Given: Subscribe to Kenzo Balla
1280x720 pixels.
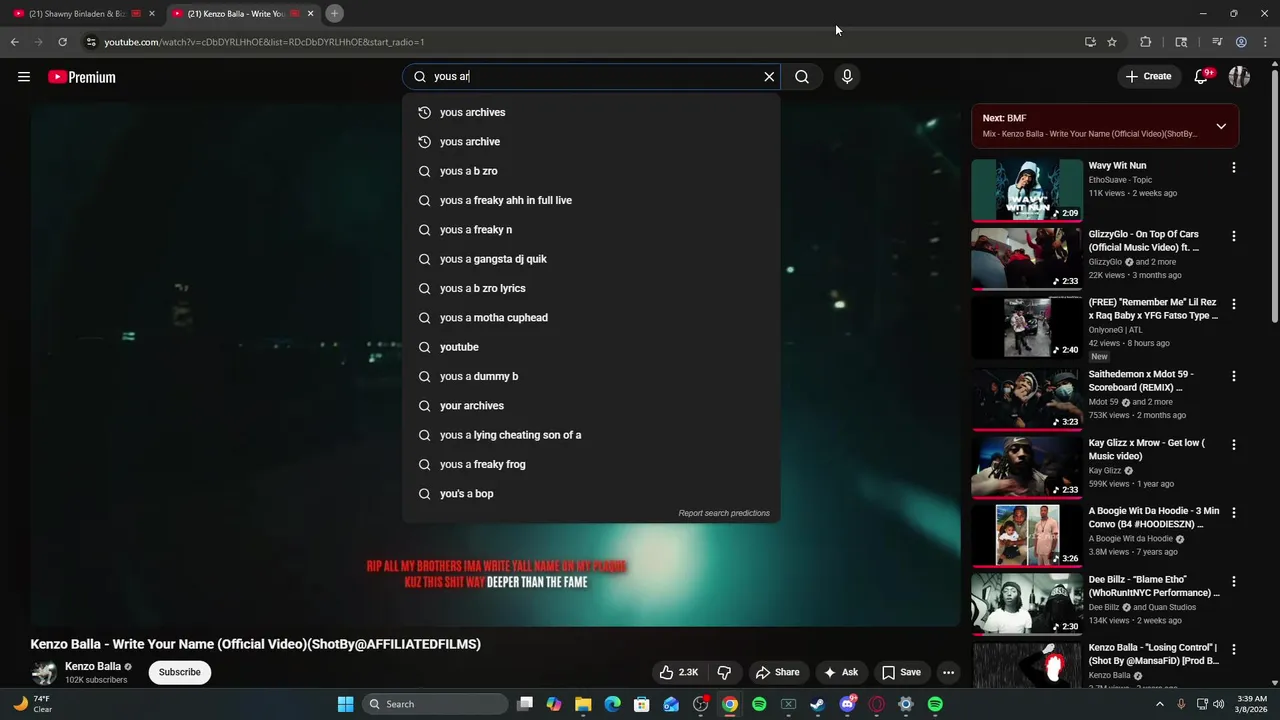Looking at the screenshot, I should click(180, 672).
